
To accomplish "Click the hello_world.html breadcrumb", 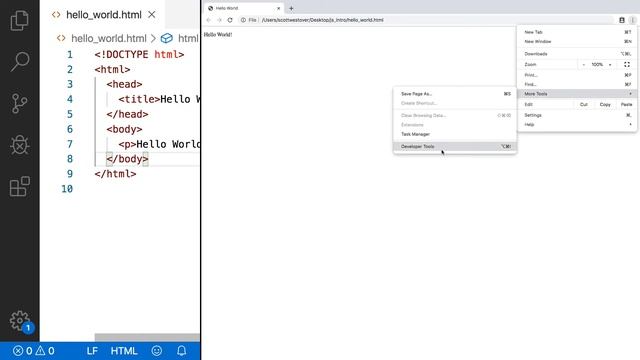I will coord(109,38).
